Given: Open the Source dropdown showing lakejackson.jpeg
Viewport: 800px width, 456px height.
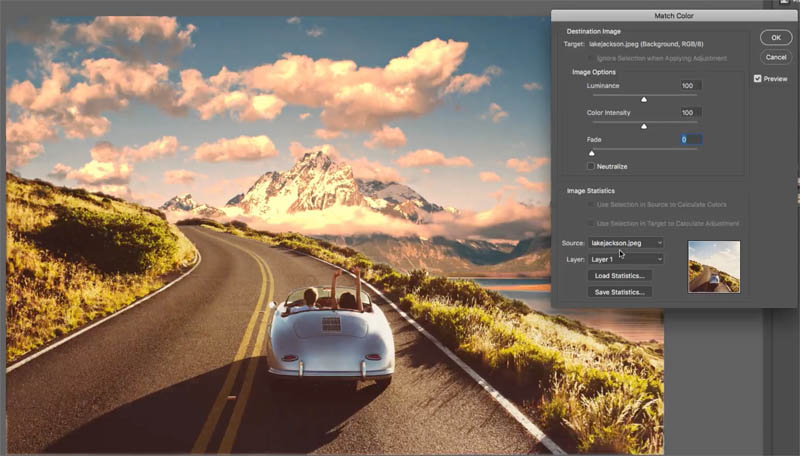Looking at the screenshot, I should point(626,243).
